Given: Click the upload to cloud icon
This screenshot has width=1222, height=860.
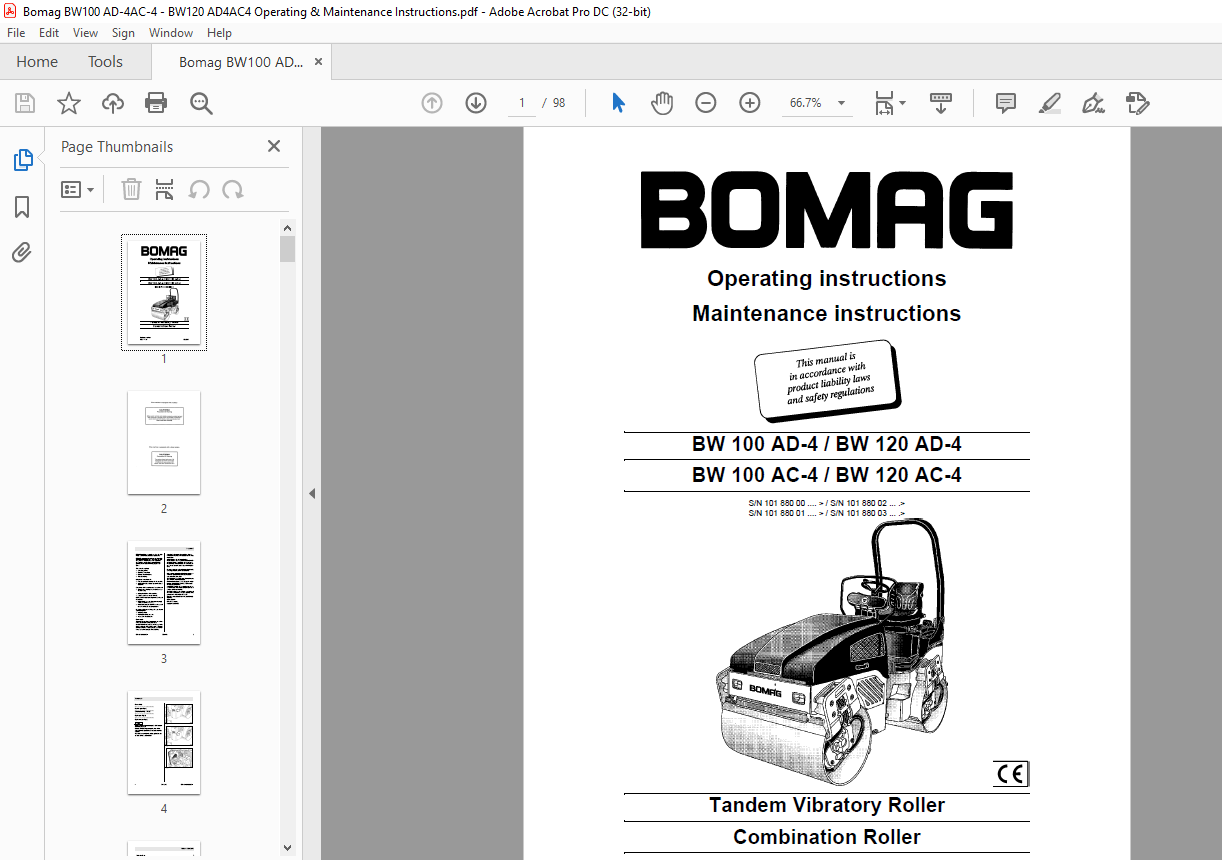Looking at the screenshot, I should (113, 103).
